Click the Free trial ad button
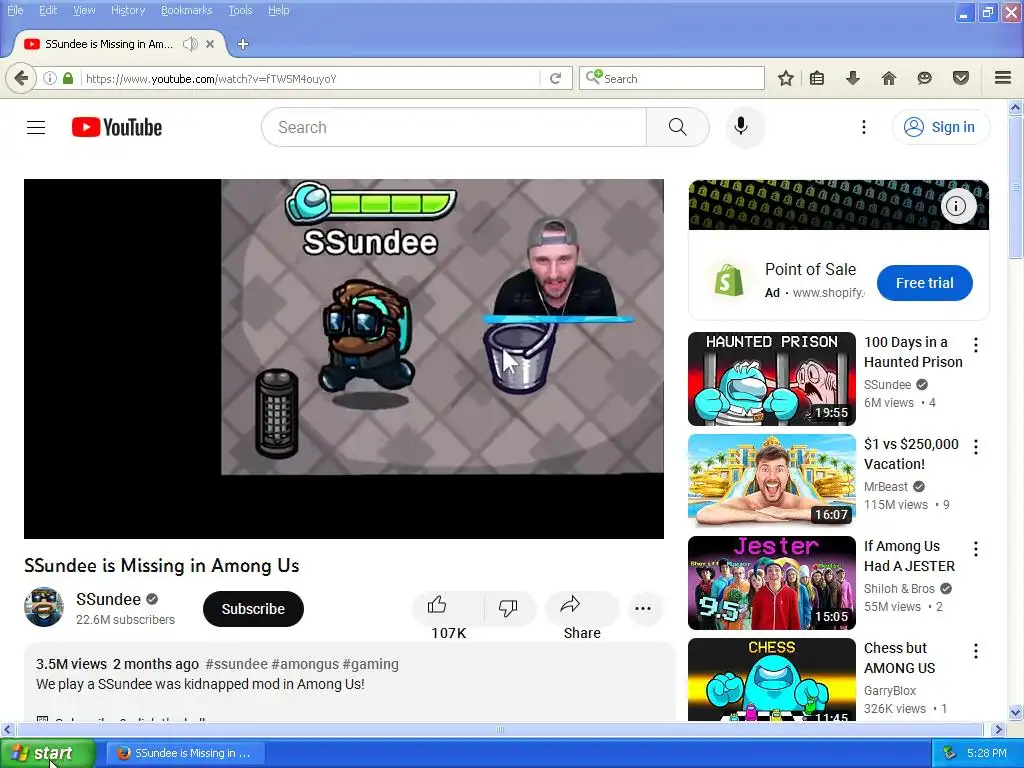The width and height of the screenshot is (1024, 768). click(924, 283)
